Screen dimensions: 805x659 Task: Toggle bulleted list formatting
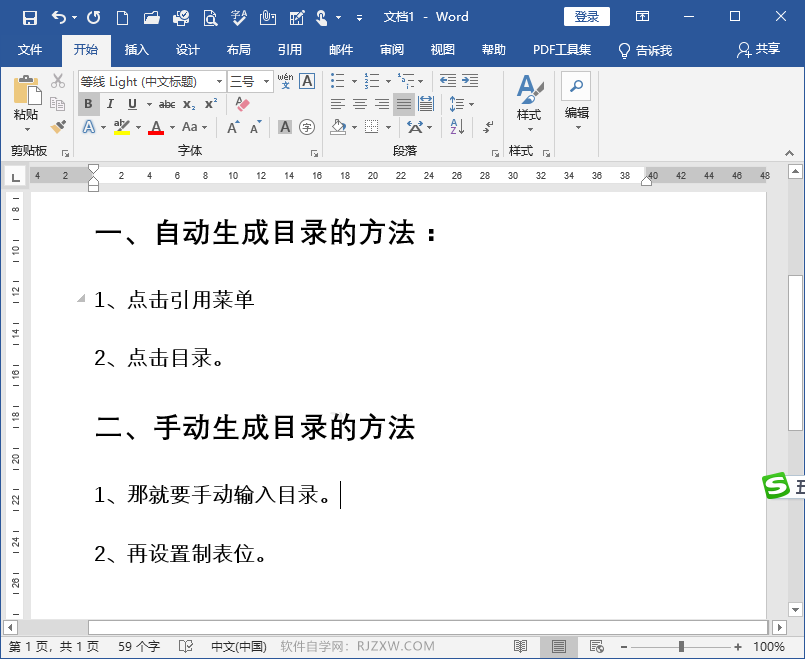(x=337, y=80)
